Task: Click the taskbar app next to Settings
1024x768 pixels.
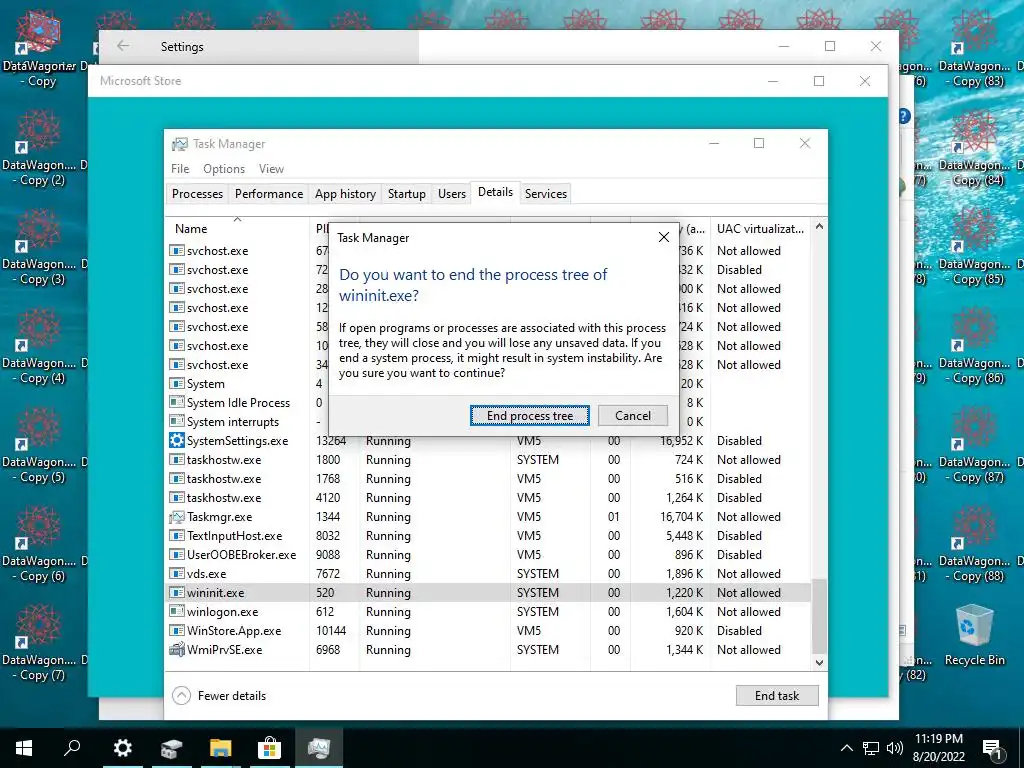Action: [171, 748]
